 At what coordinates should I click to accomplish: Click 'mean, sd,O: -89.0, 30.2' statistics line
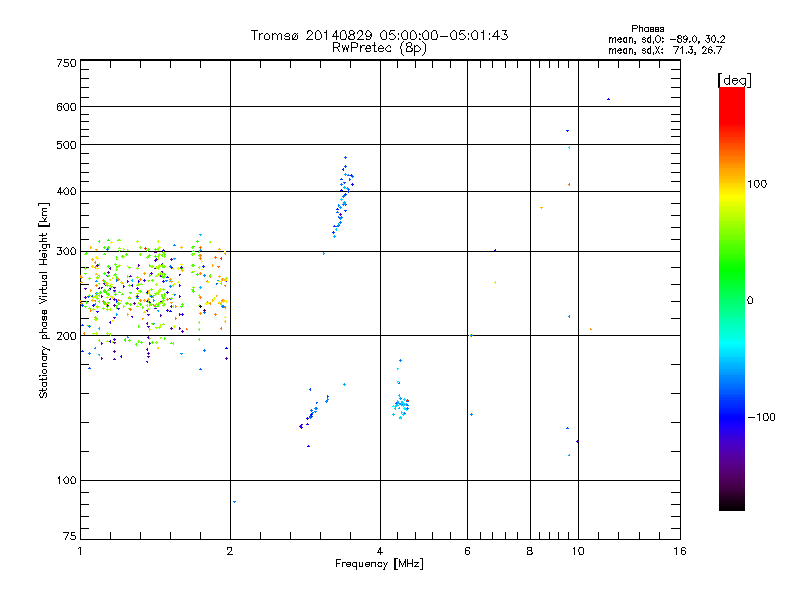666,39
